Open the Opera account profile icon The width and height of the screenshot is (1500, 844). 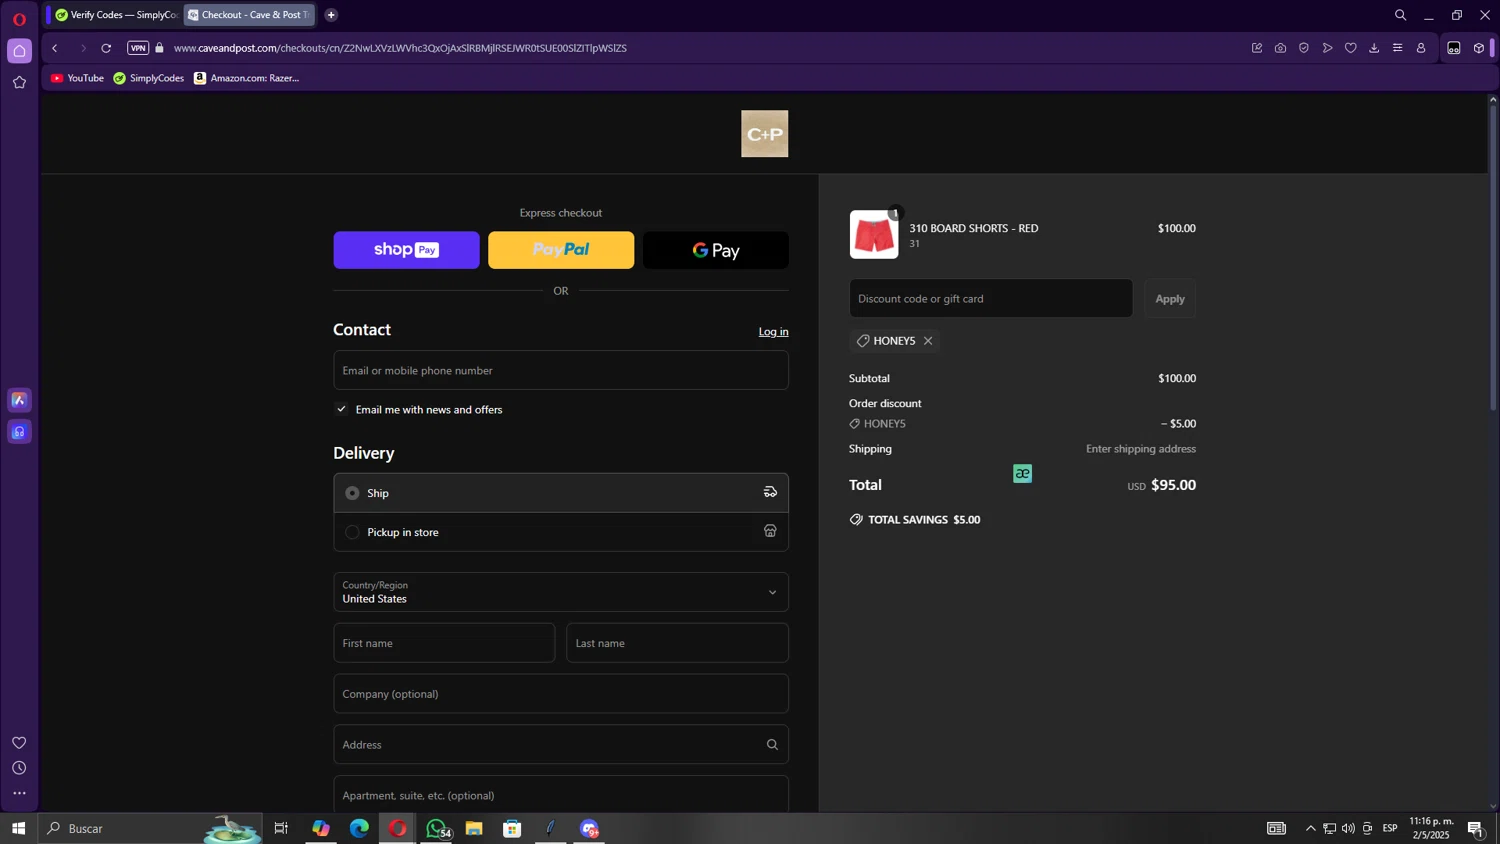1421,48
